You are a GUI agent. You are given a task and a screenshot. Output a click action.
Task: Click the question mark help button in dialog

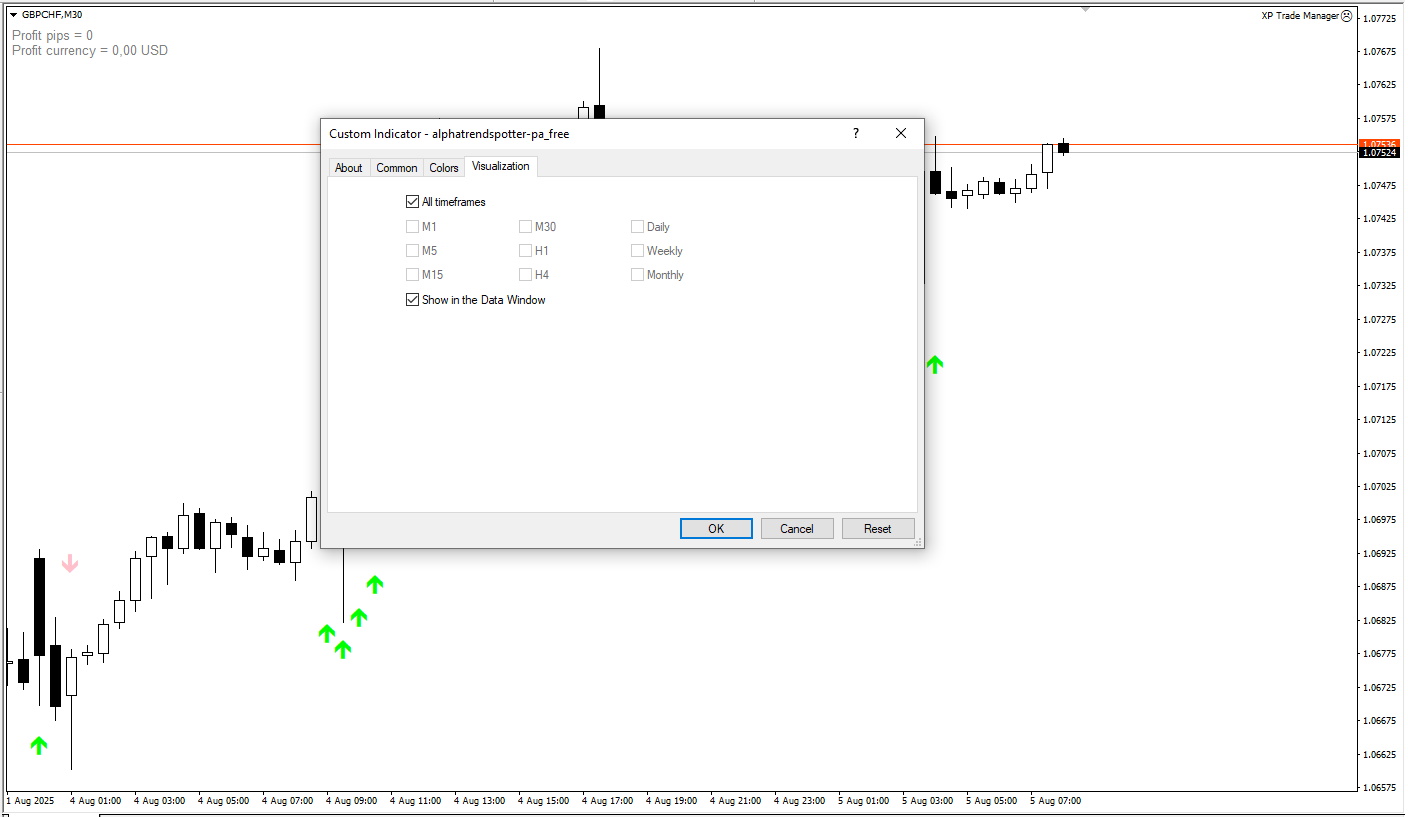pyautogui.click(x=855, y=133)
